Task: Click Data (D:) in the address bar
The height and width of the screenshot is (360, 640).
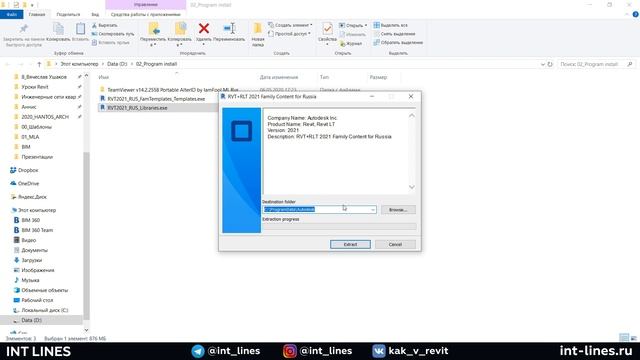Action: point(117,64)
